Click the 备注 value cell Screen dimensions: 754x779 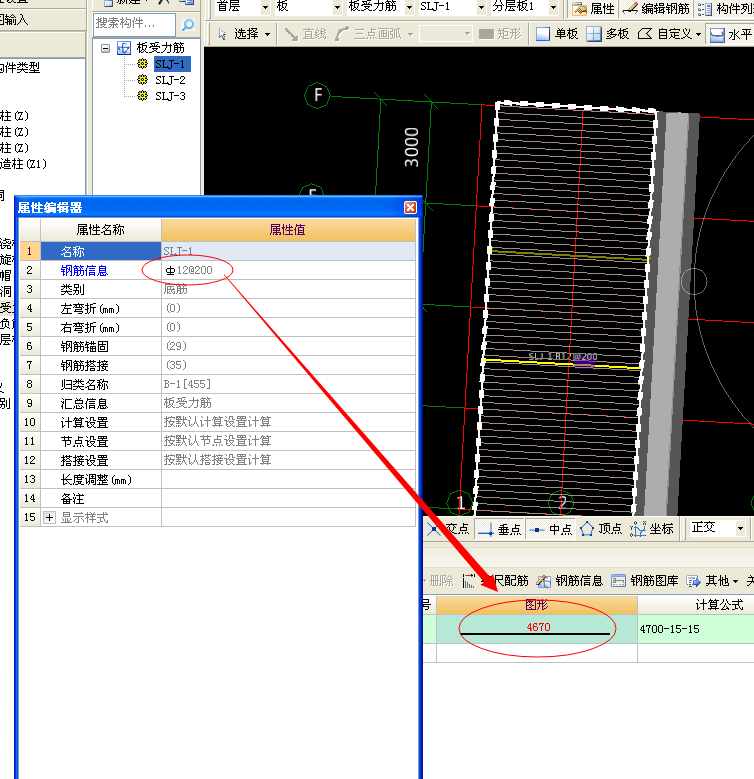[x=288, y=498]
